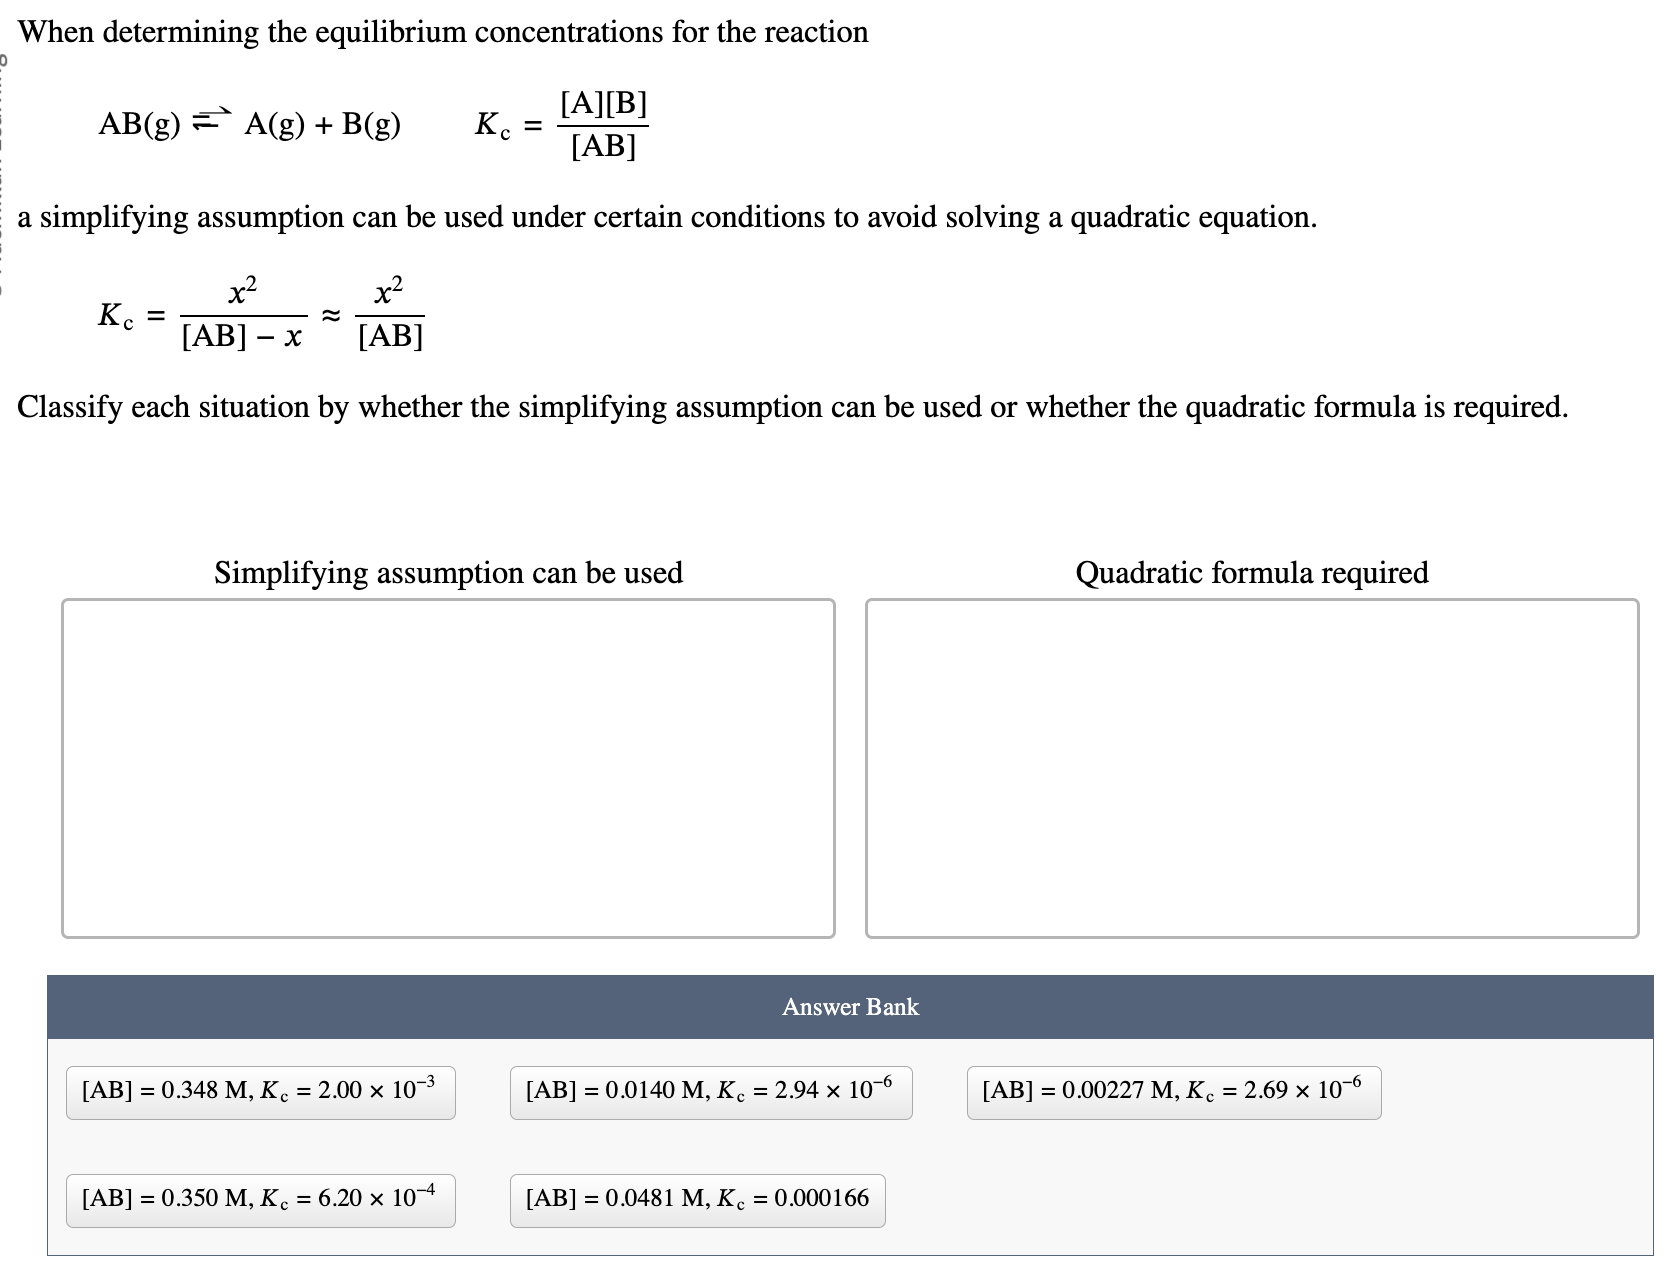Click the Classify each situation instruction text
The image size is (1680, 1282).
(x=793, y=406)
